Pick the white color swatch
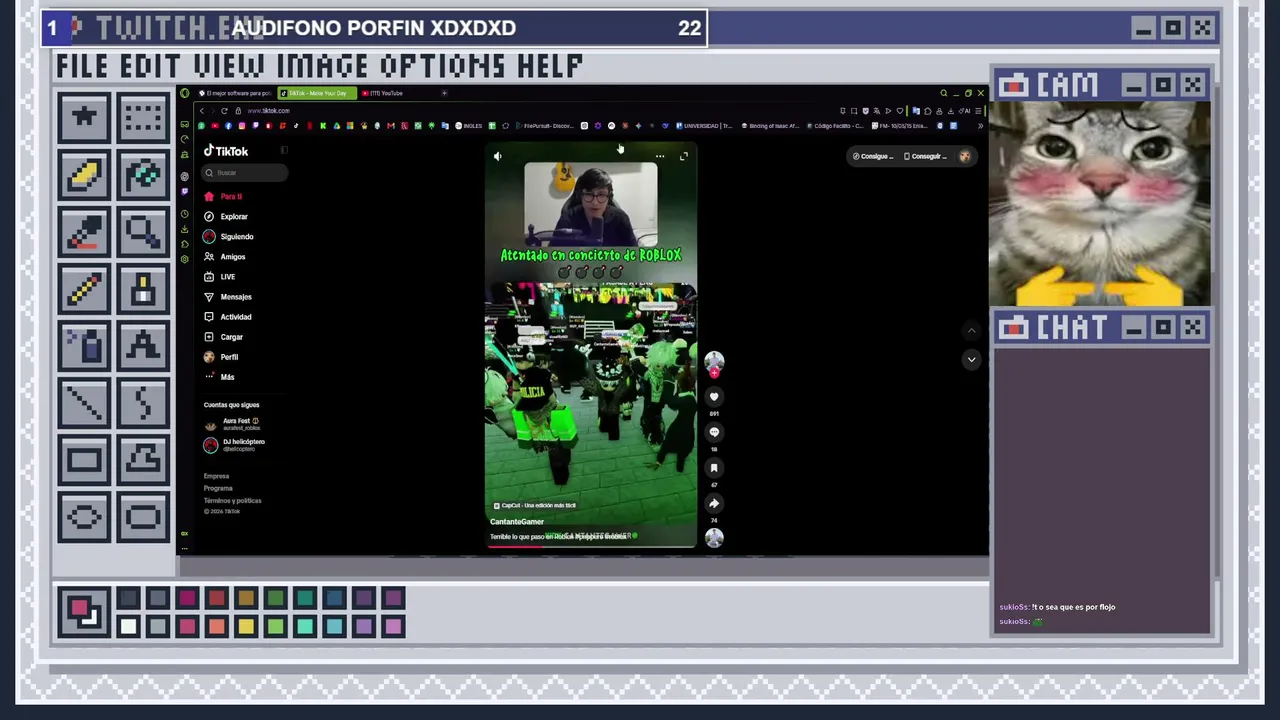 tap(128, 627)
